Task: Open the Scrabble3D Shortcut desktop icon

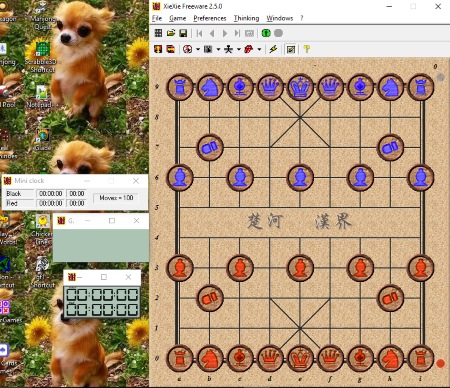Action: coord(42,56)
